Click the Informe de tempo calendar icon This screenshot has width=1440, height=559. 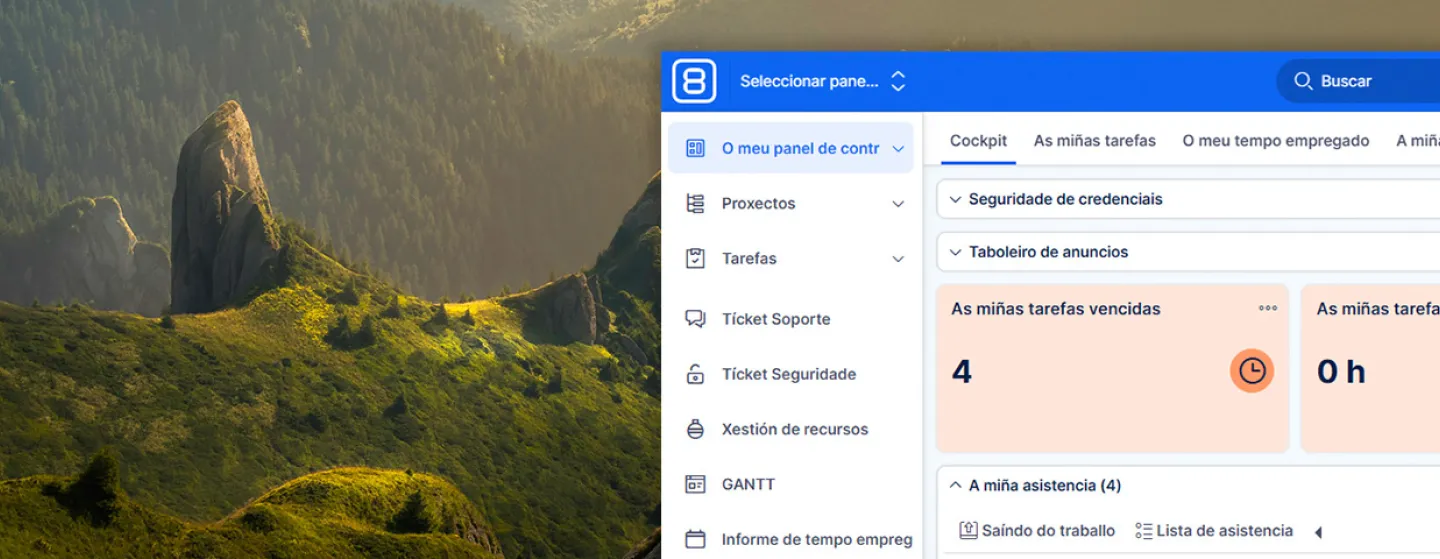(x=695, y=539)
